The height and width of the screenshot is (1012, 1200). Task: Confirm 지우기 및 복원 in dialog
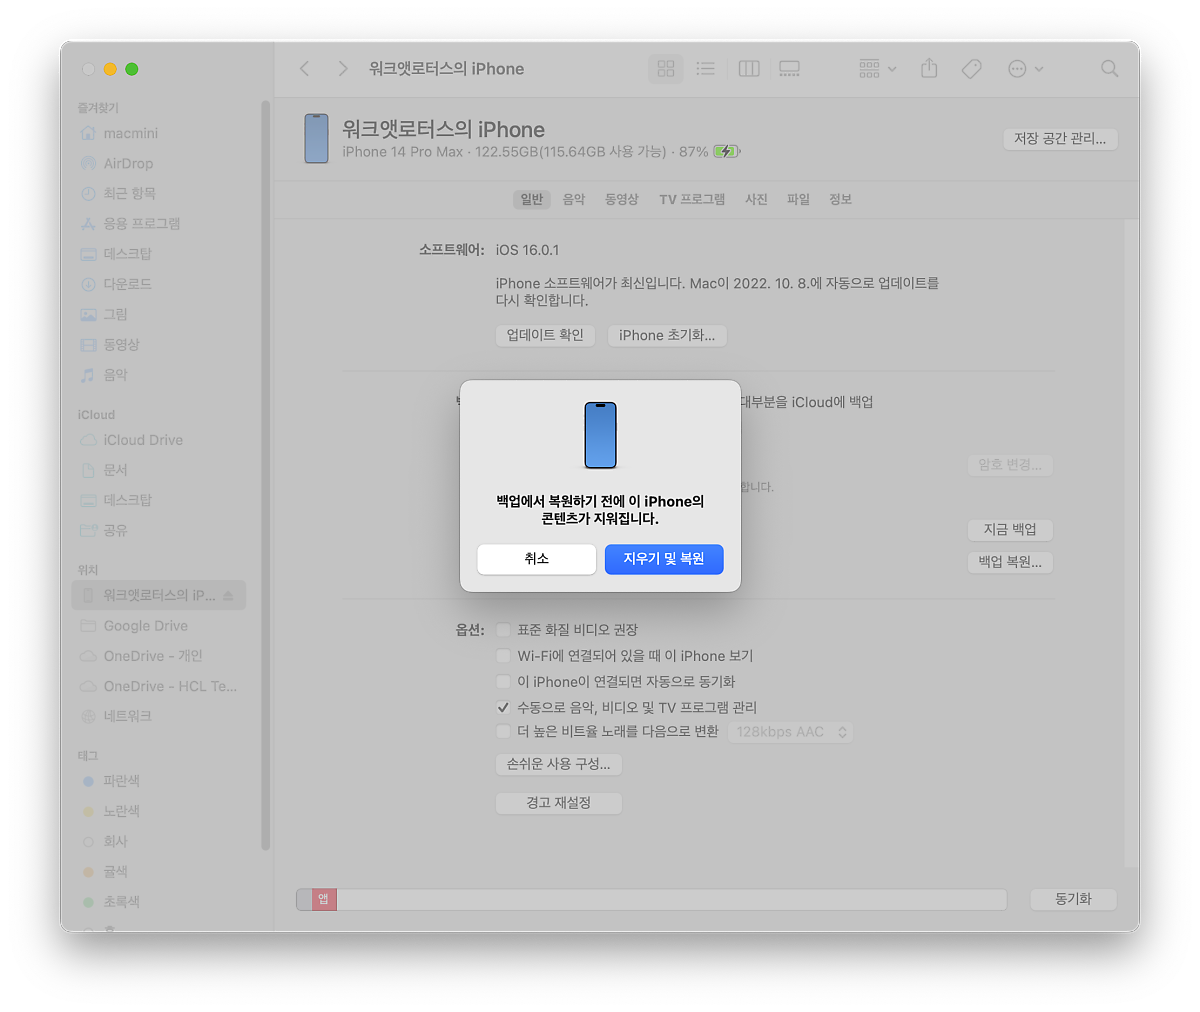(664, 559)
